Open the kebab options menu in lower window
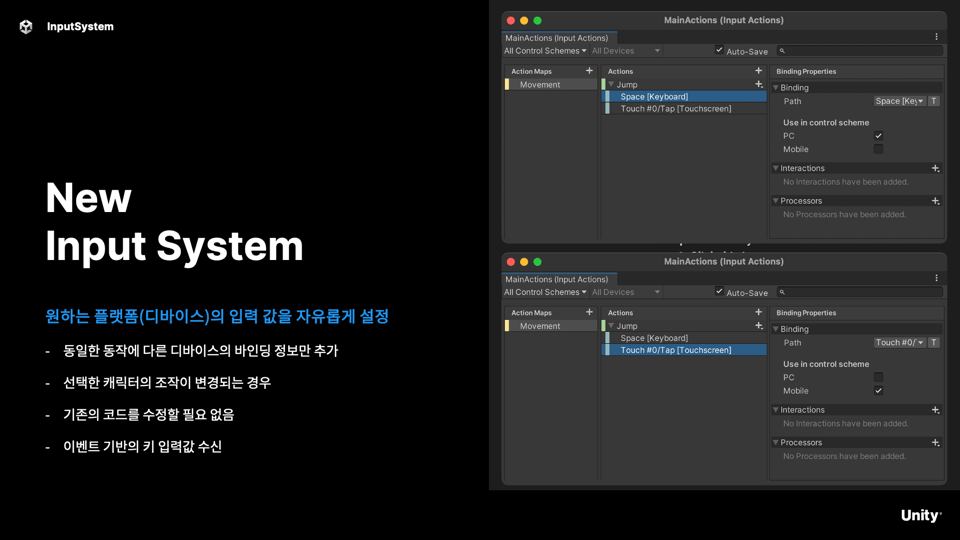This screenshot has width=960, height=540. [936, 279]
